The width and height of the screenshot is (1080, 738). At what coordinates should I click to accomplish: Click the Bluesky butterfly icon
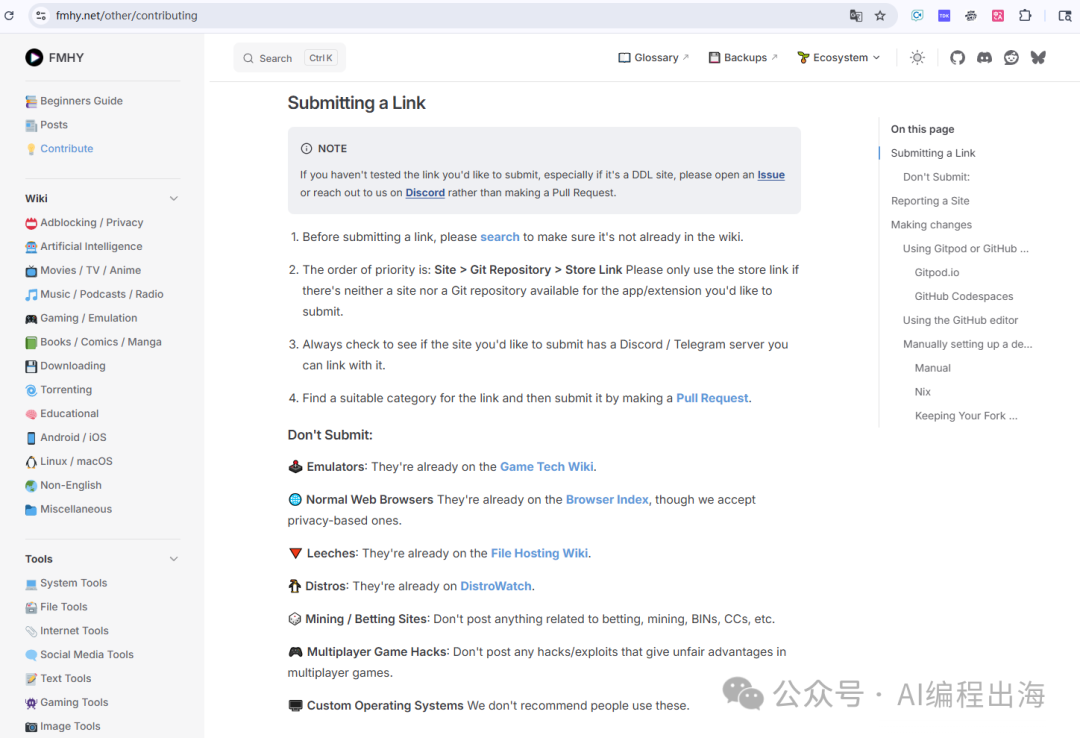coord(1038,58)
